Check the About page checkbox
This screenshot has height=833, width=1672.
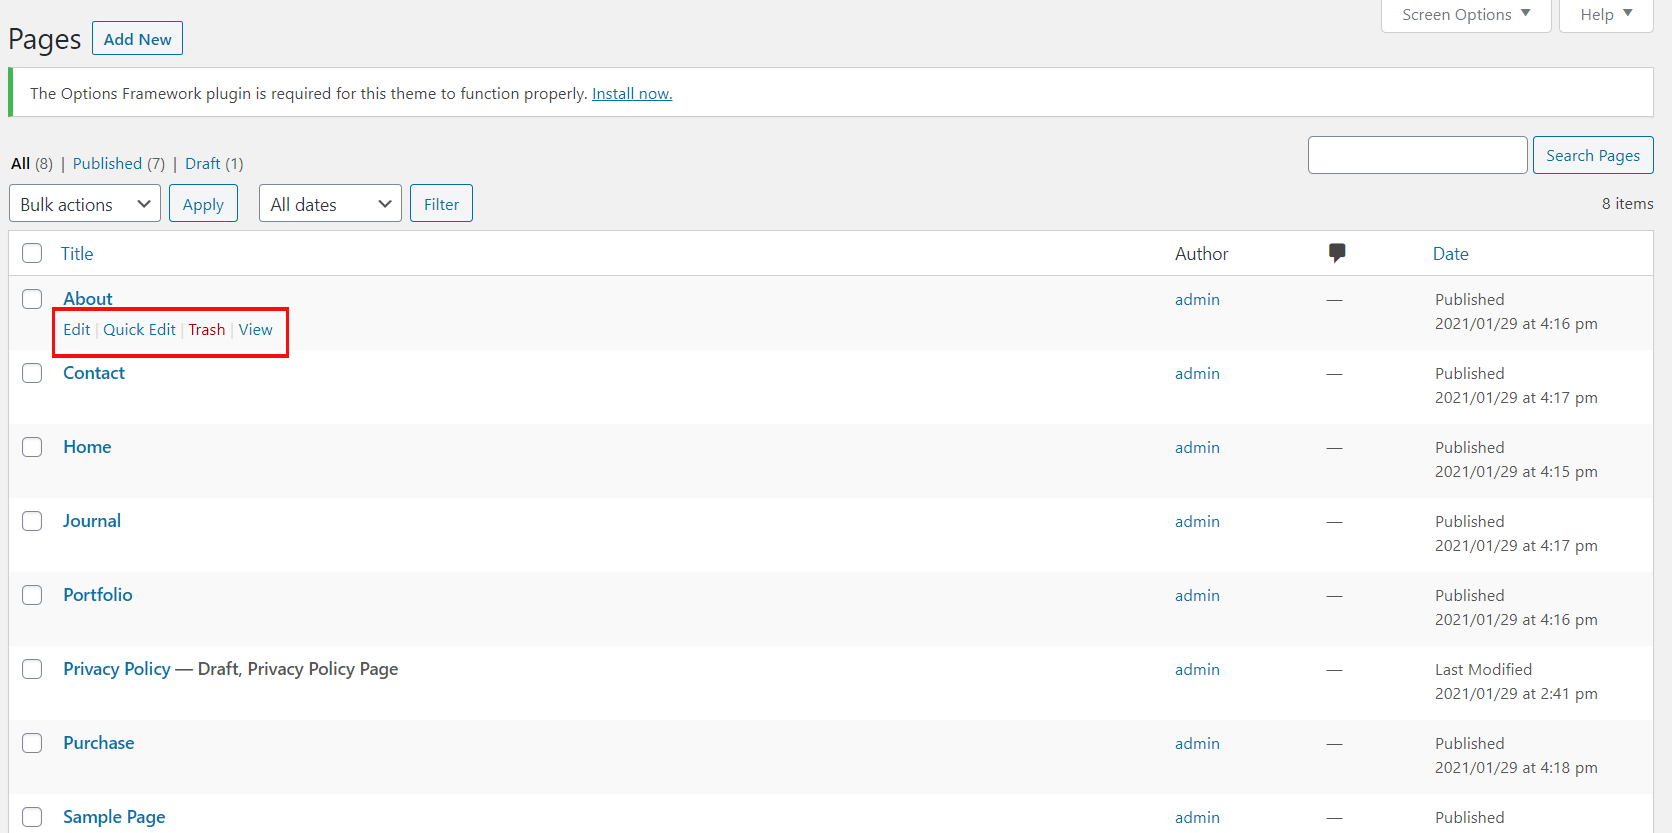click(x=32, y=299)
